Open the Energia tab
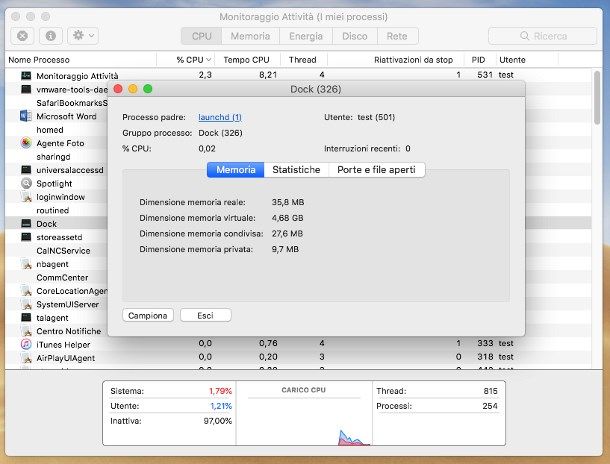The width and height of the screenshot is (610, 464). coord(306,36)
